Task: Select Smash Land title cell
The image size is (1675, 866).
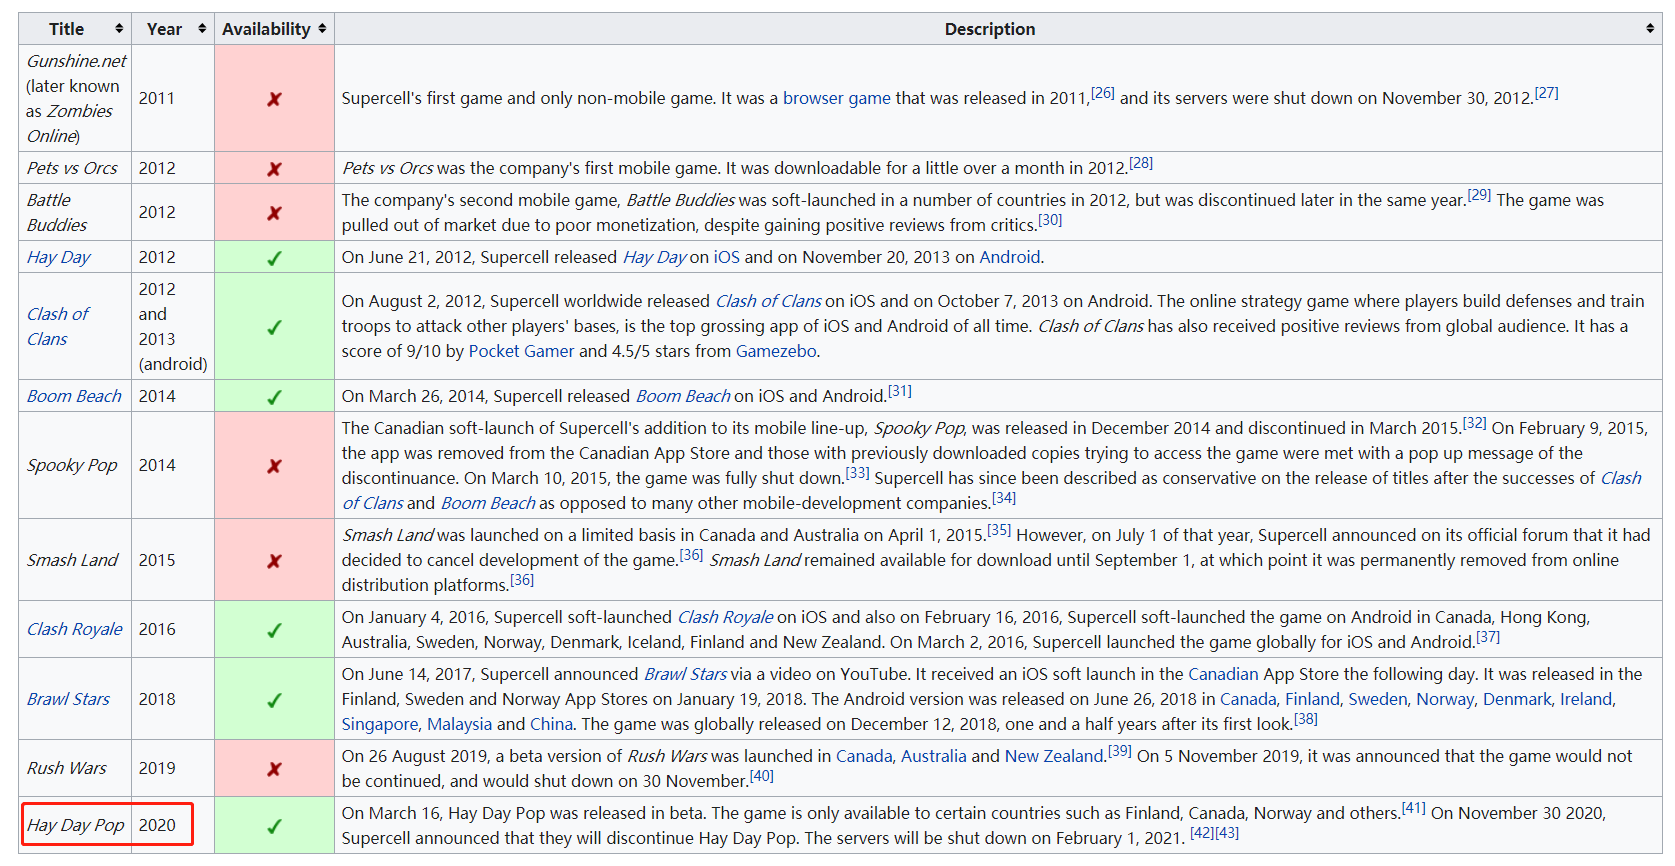Action: [x=75, y=560]
